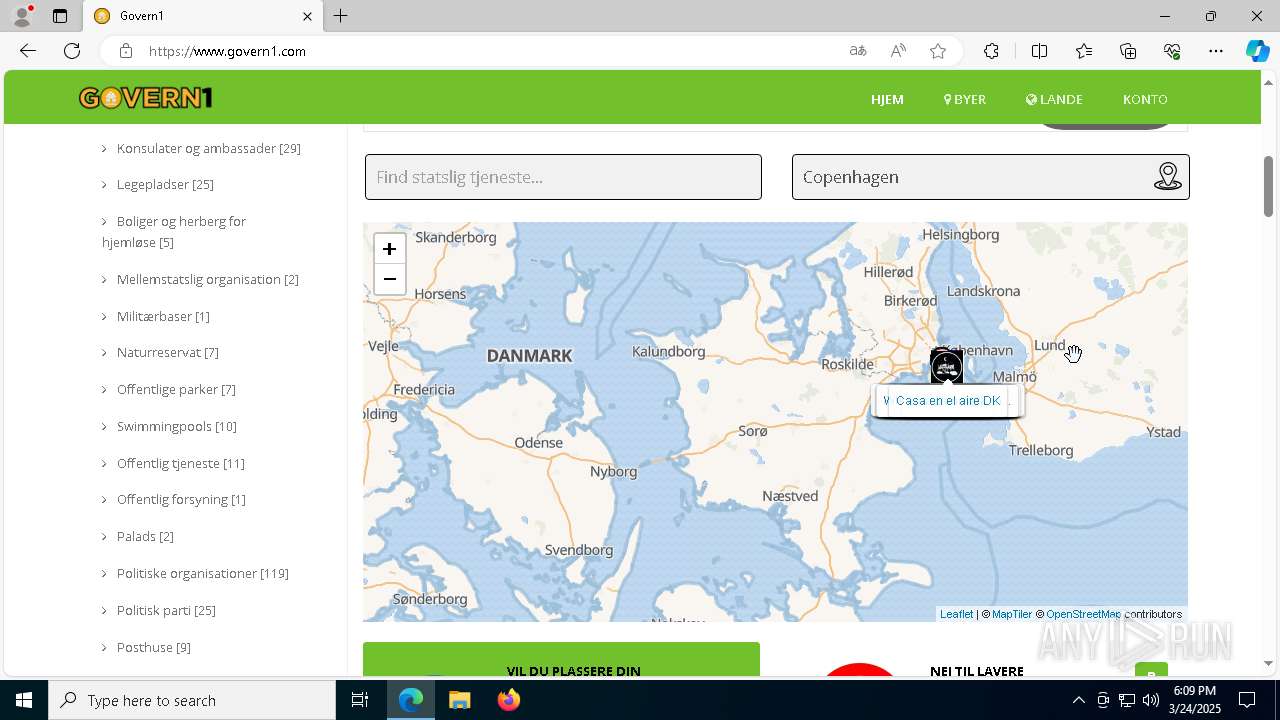Select Posthuse [9] category
The width and height of the screenshot is (1280, 720).
pyautogui.click(x=153, y=647)
